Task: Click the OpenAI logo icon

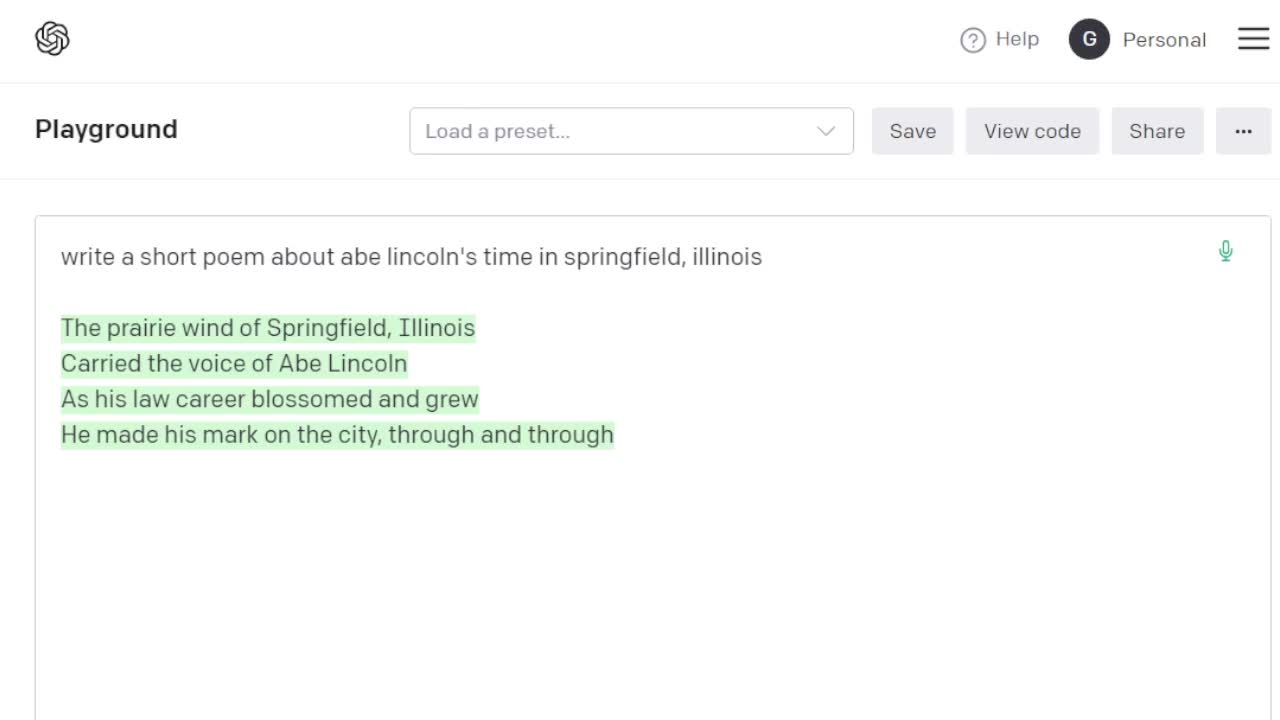Action: [52, 39]
